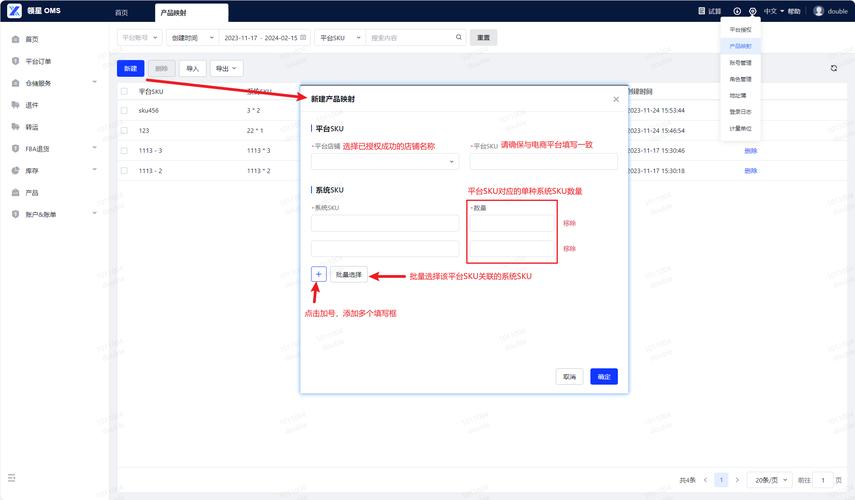Click the refresh icon above the table
The image size is (855, 500).
point(833,68)
